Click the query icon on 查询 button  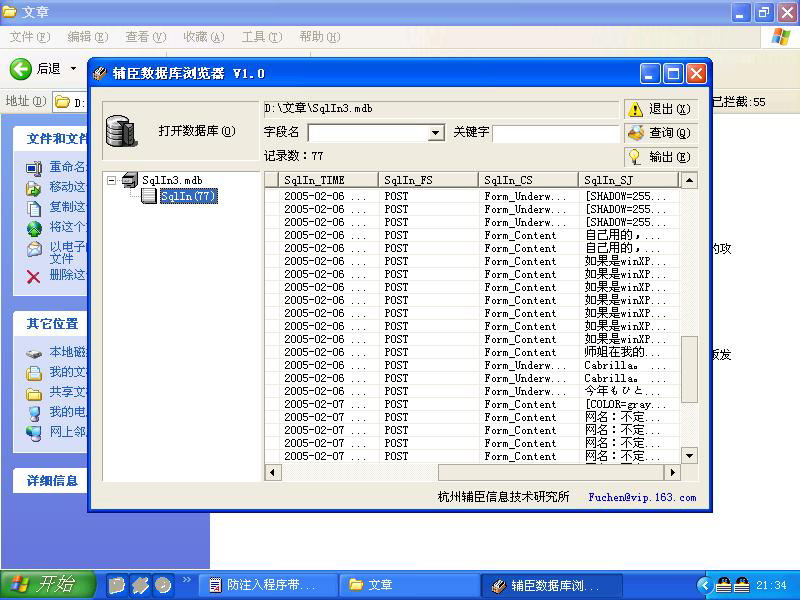[x=636, y=133]
